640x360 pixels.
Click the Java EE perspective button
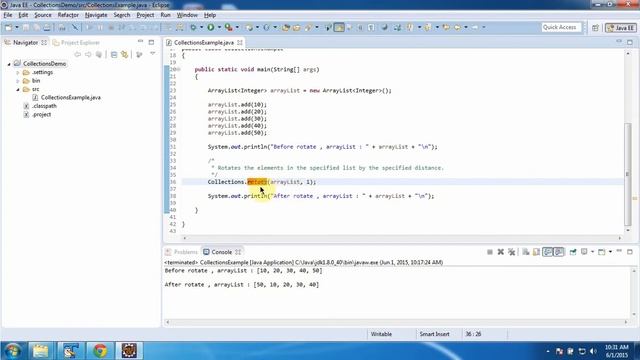point(621,28)
